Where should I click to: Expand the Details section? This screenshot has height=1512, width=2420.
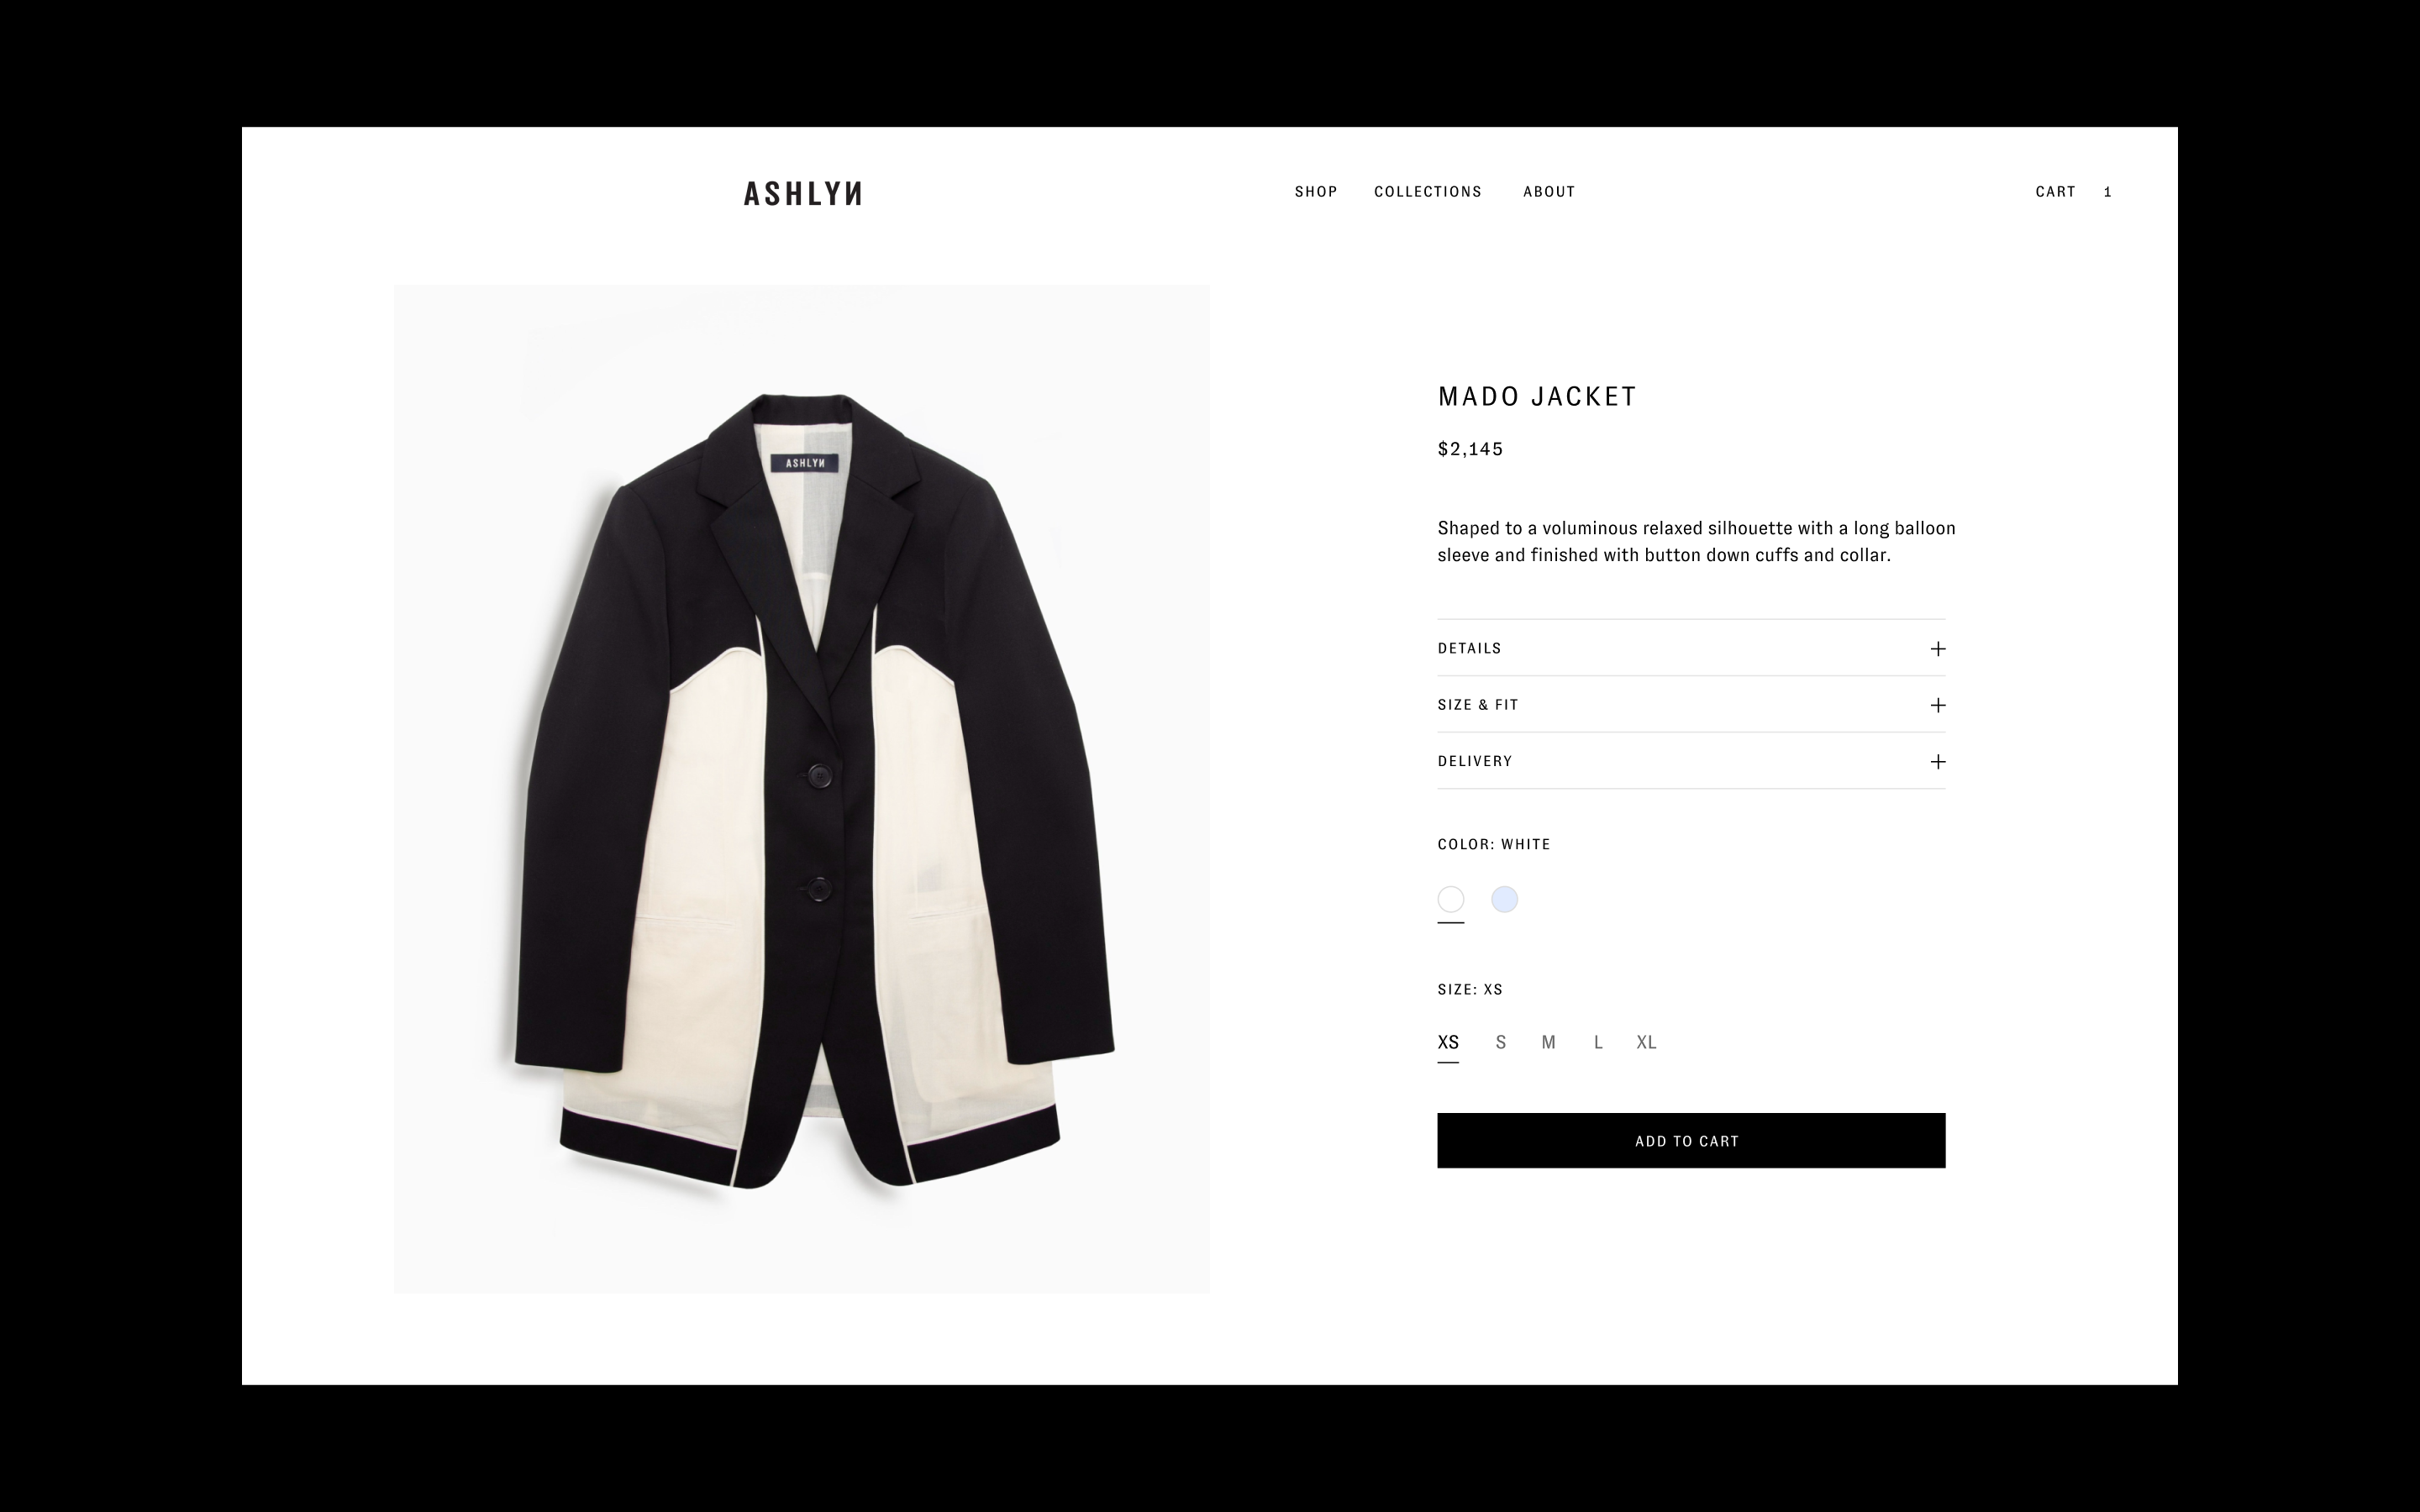(x=1691, y=648)
